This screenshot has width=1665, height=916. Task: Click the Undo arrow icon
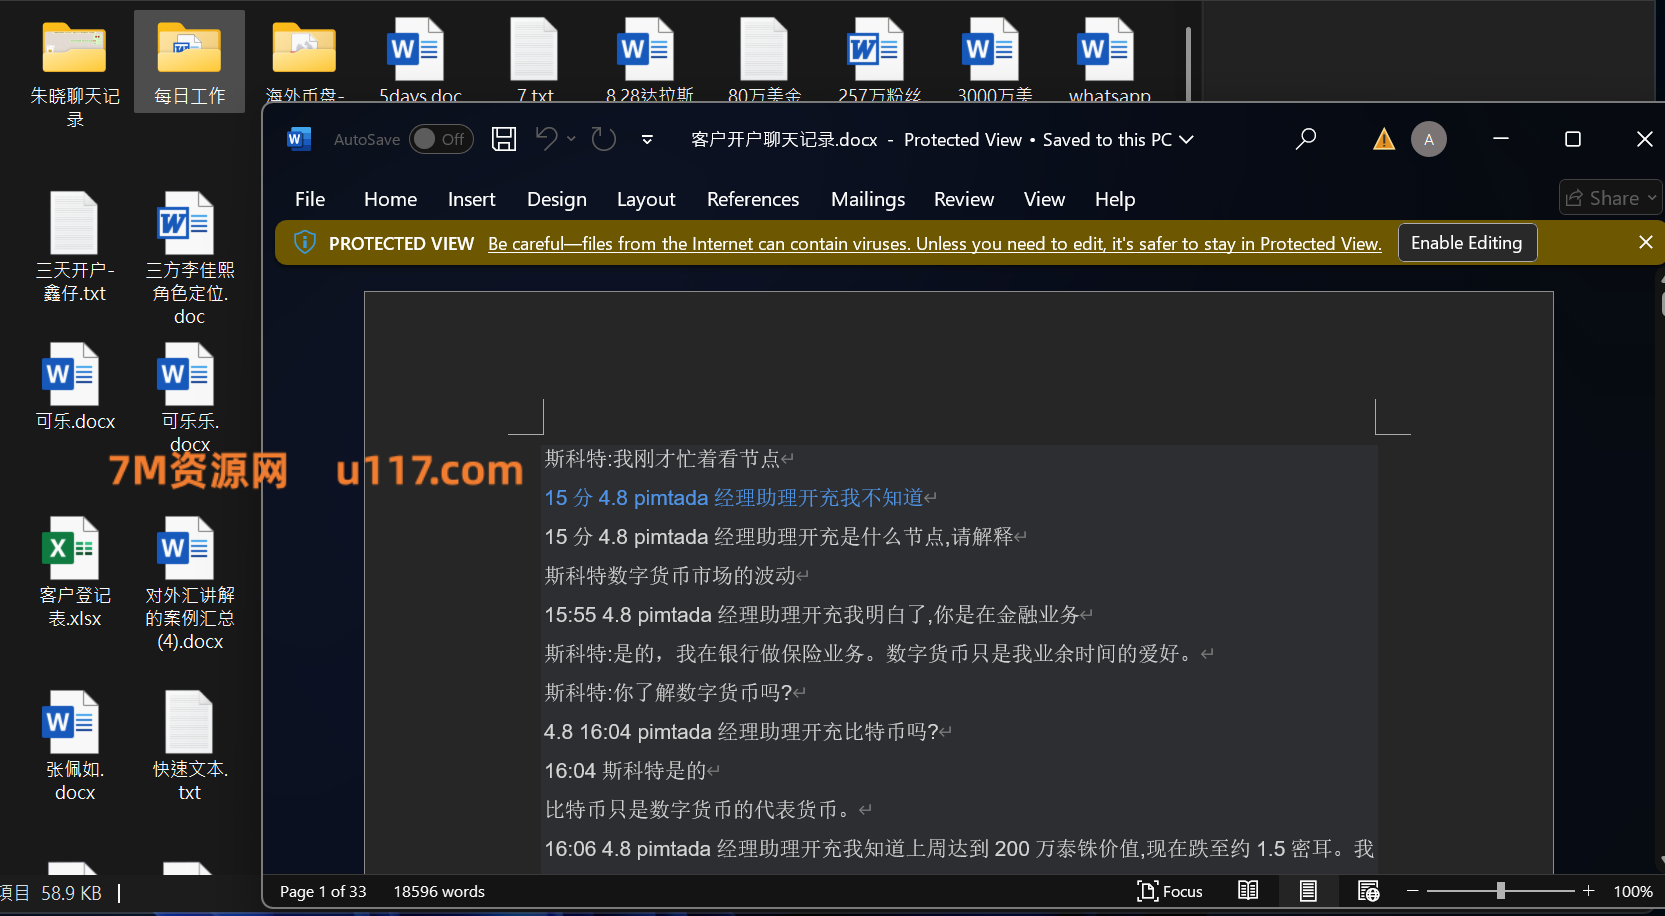click(x=546, y=138)
